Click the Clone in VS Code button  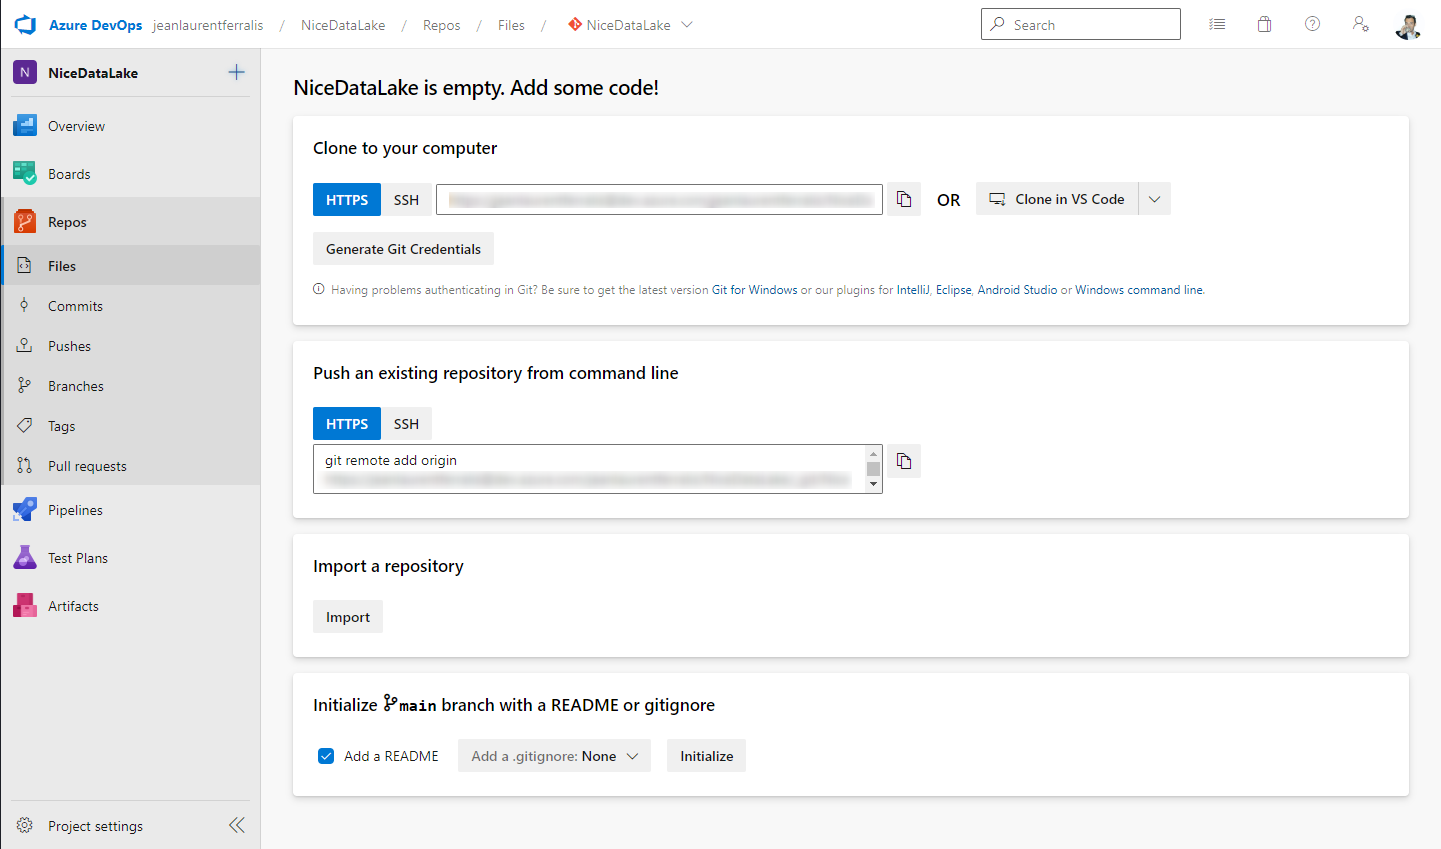point(1057,199)
